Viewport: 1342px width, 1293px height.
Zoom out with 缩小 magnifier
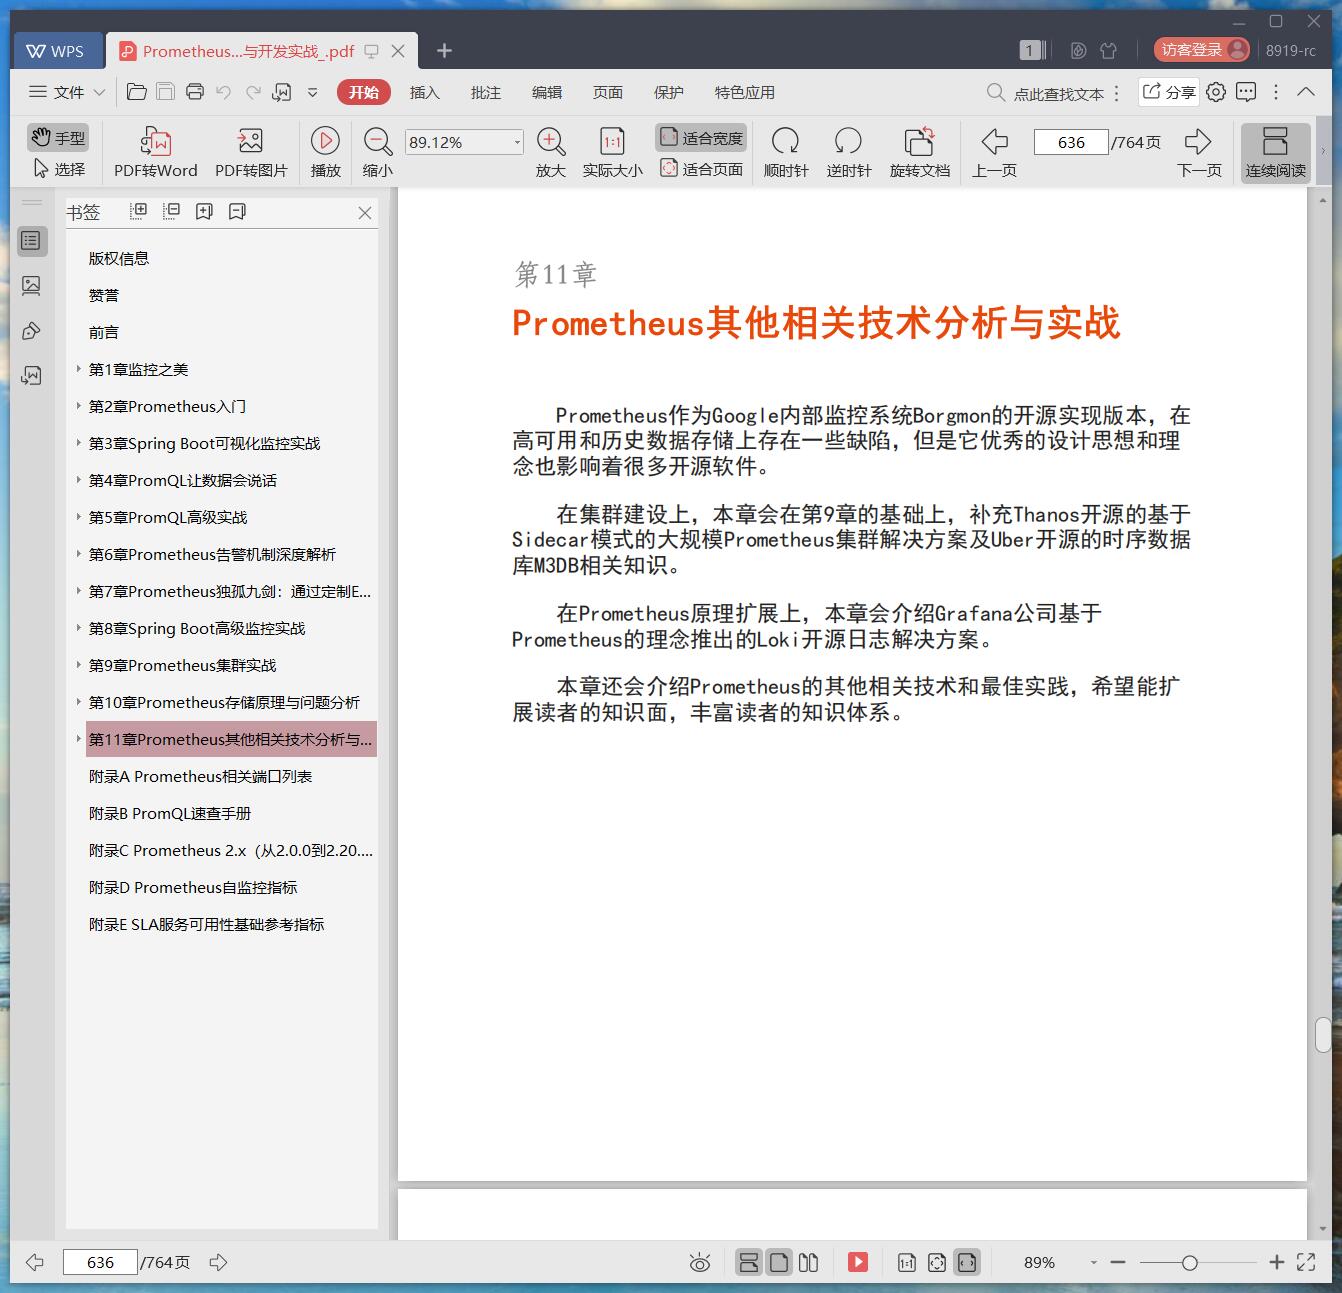(x=377, y=152)
